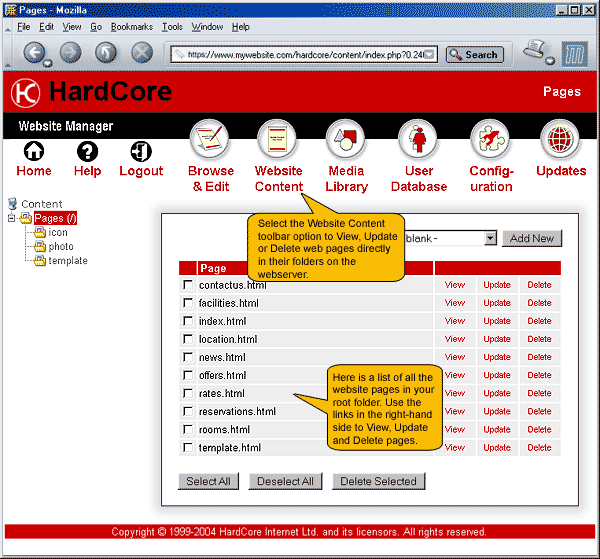Check the contactus.html checkbox
The image size is (600, 559).
pyautogui.click(x=188, y=285)
